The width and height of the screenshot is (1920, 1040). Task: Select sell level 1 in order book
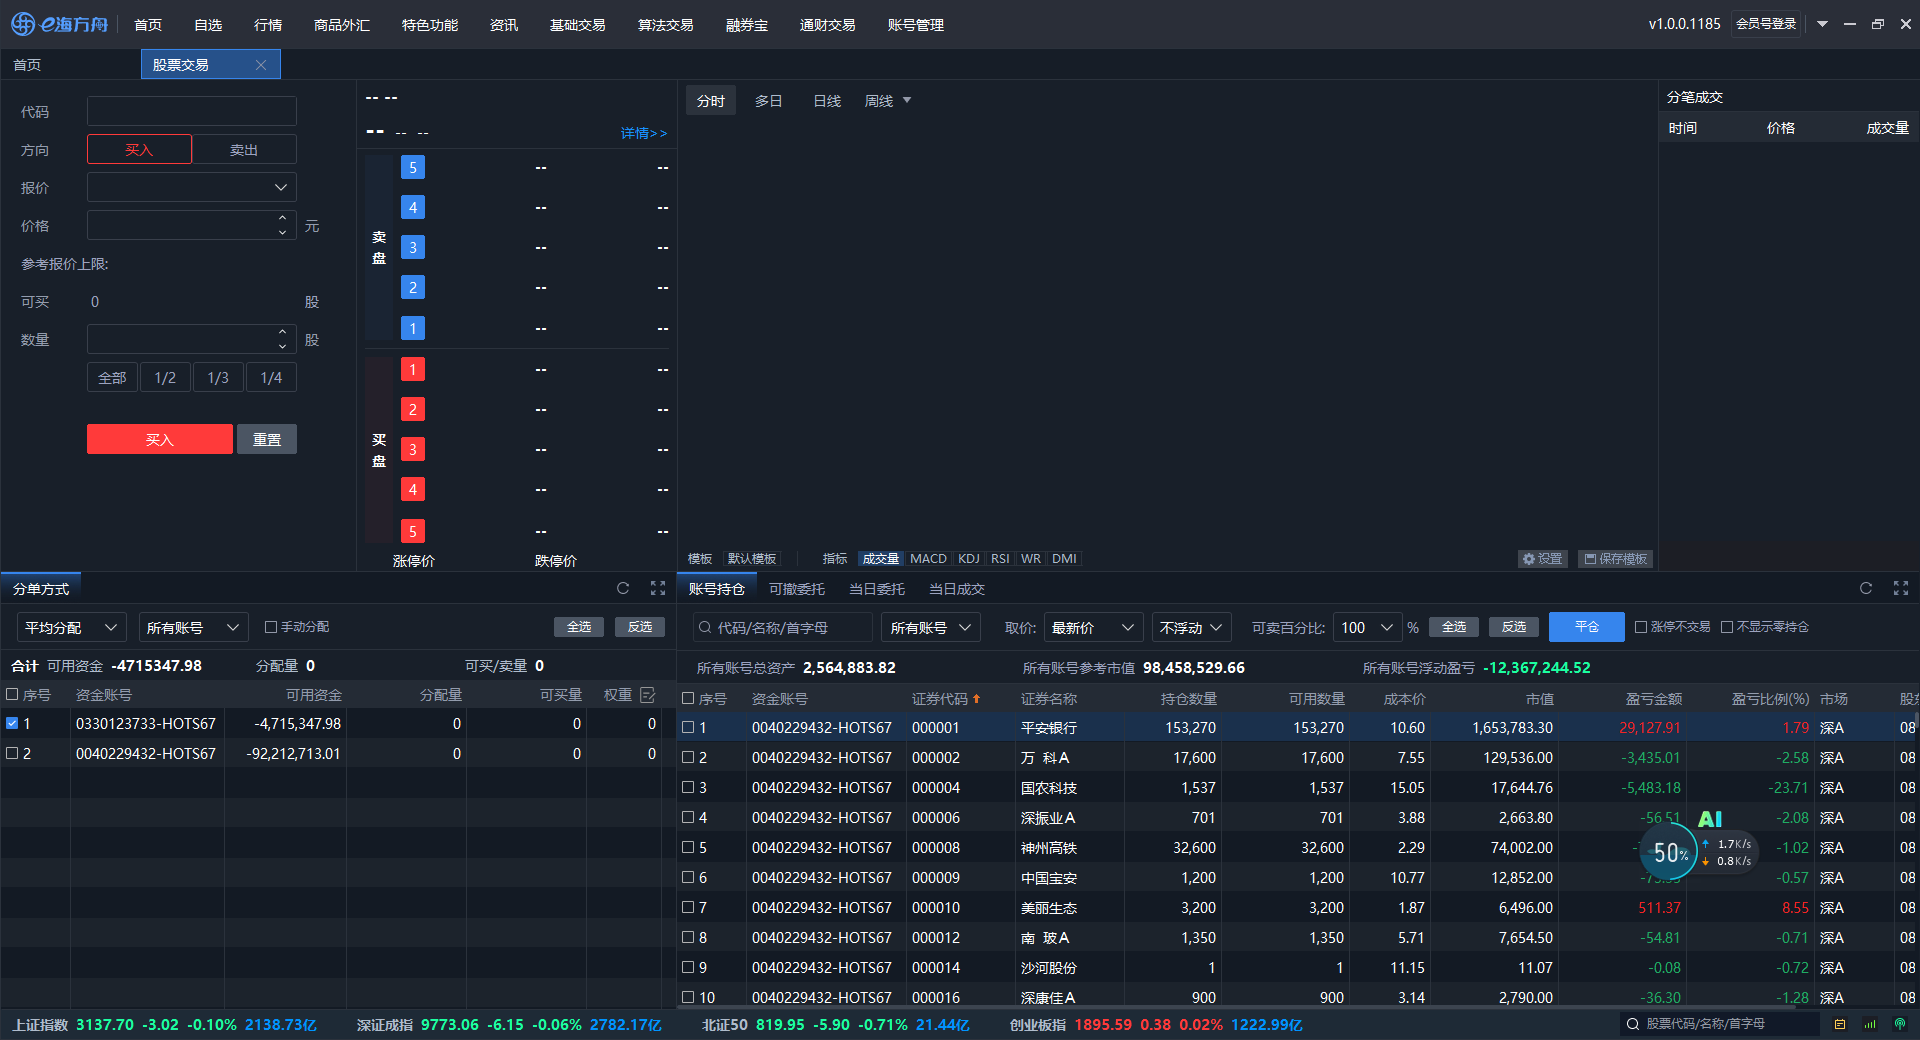[x=413, y=328]
